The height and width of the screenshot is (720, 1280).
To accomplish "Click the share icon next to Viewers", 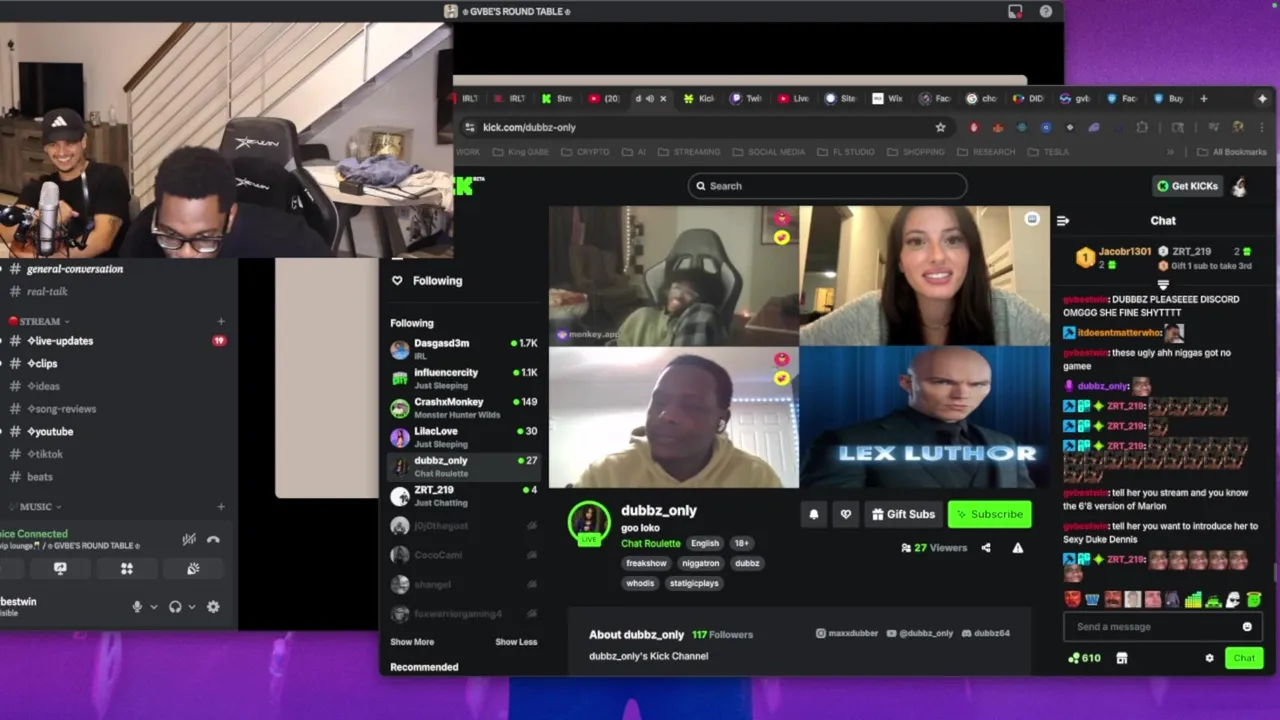I will coord(986,548).
